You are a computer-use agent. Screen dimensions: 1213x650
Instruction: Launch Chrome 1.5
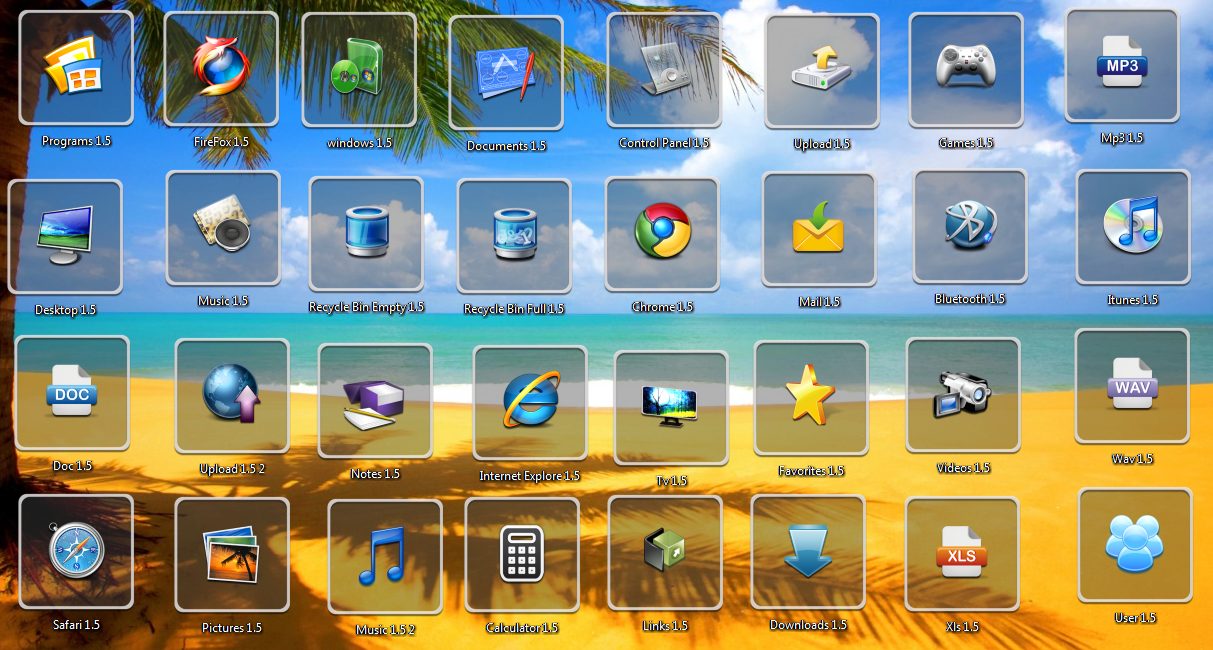tap(661, 232)
